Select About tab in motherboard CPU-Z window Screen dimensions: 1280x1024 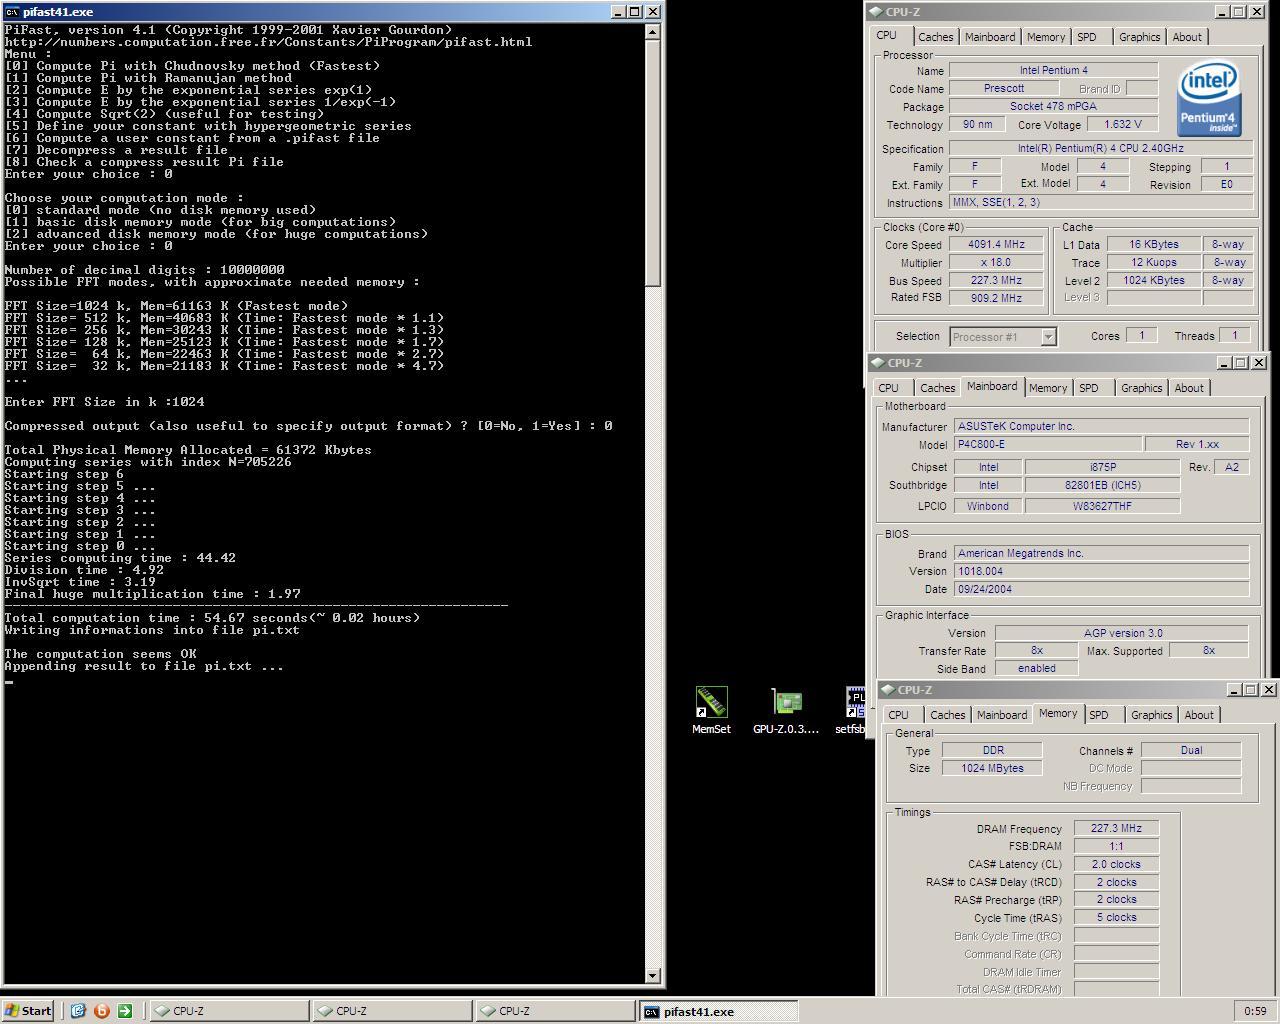[1189, 388]
